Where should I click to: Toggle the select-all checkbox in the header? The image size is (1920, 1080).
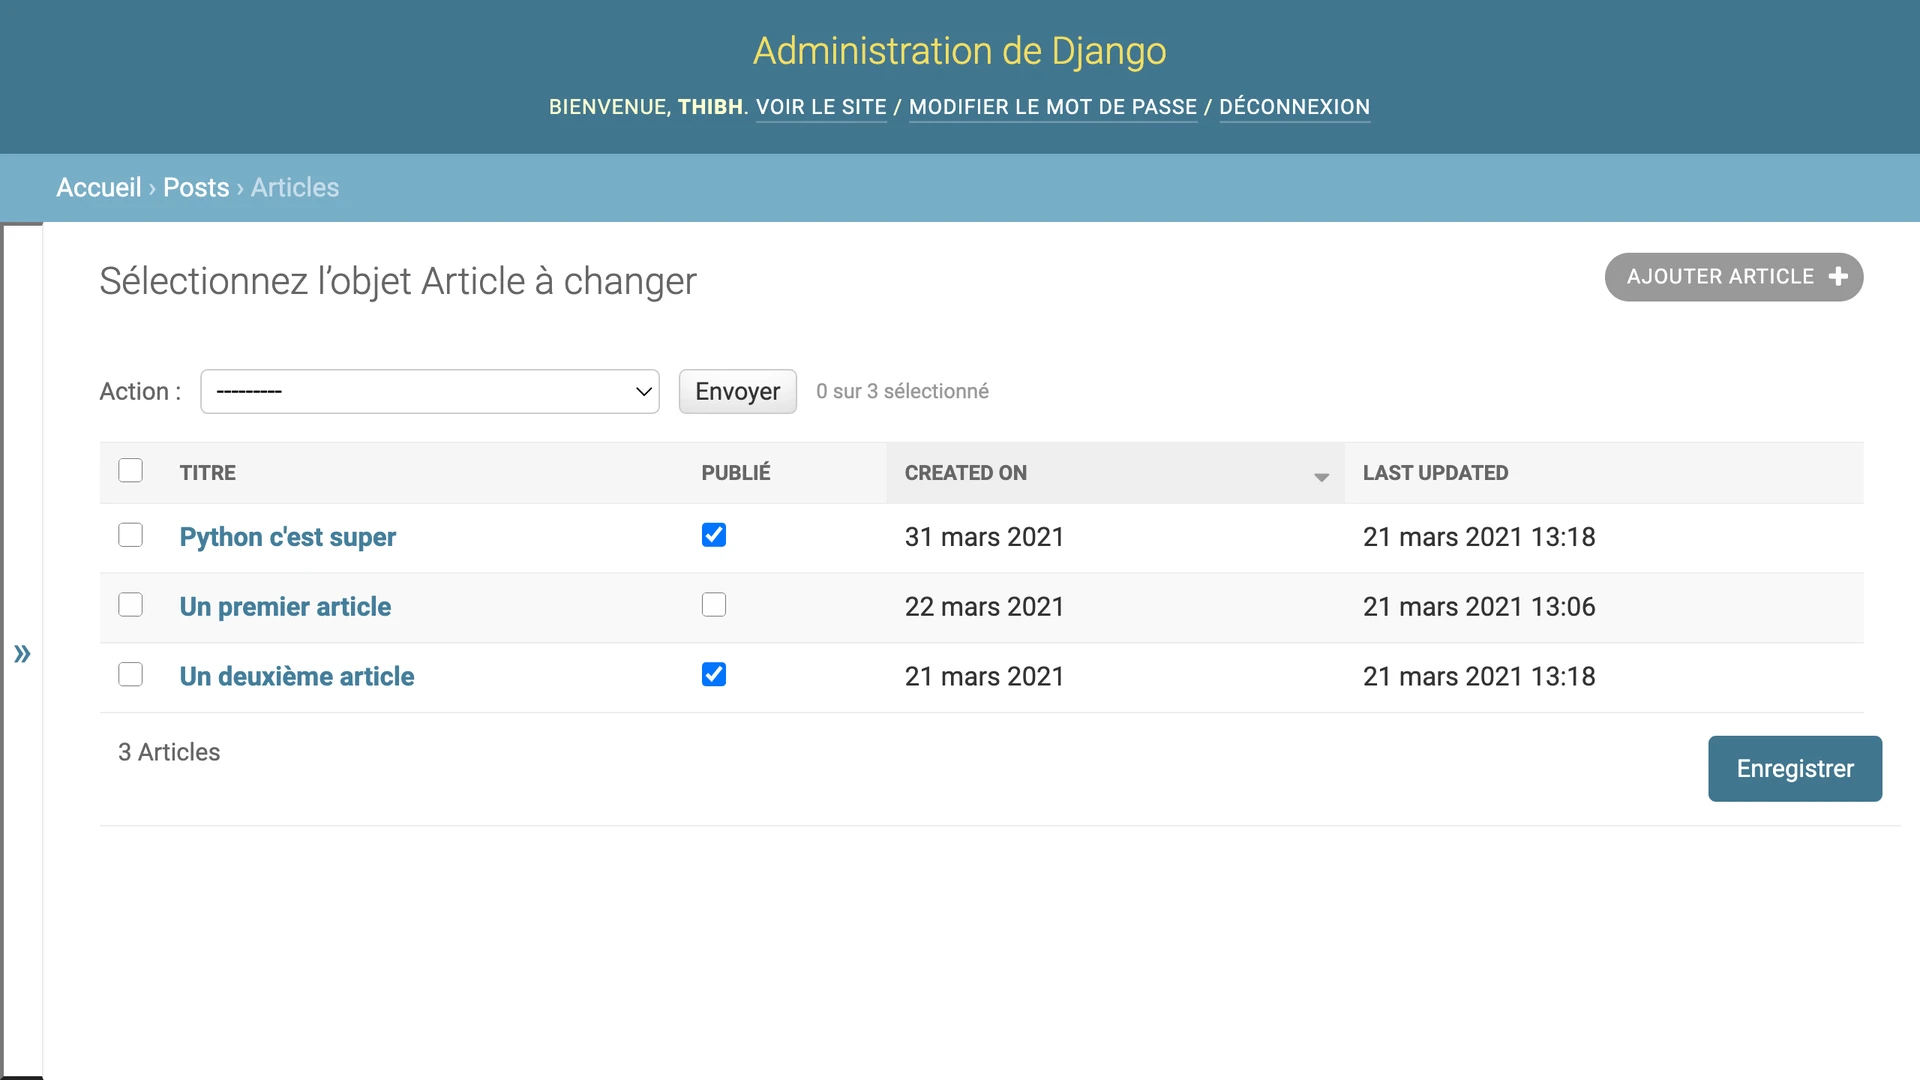(130, 469)
